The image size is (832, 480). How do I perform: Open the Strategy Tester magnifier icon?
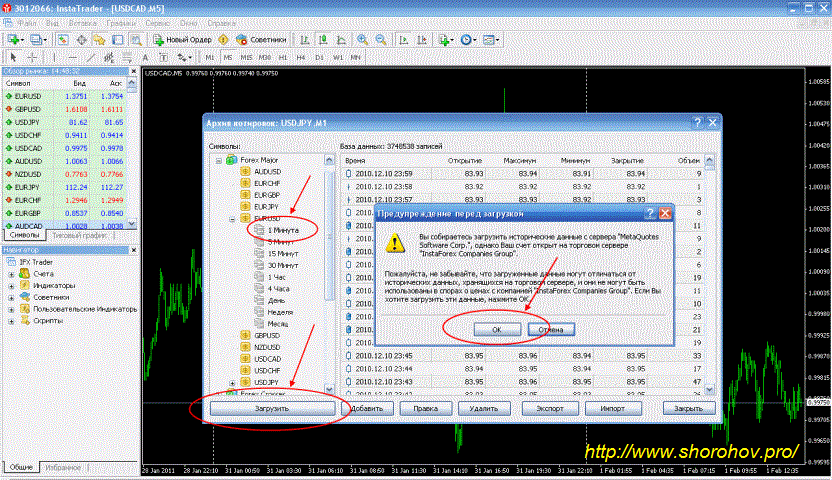point(136,40)
